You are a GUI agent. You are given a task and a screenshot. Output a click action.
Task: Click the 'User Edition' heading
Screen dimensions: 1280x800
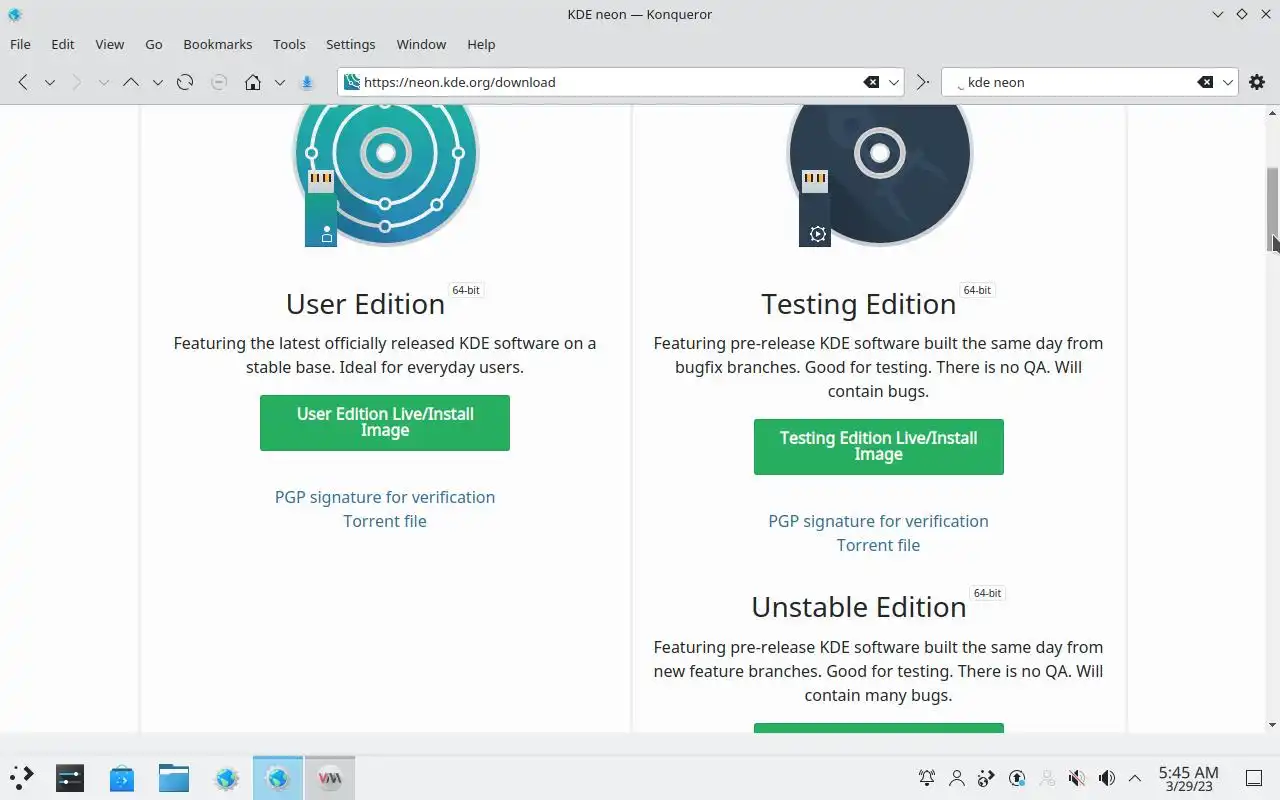click(x=365, y=304)
